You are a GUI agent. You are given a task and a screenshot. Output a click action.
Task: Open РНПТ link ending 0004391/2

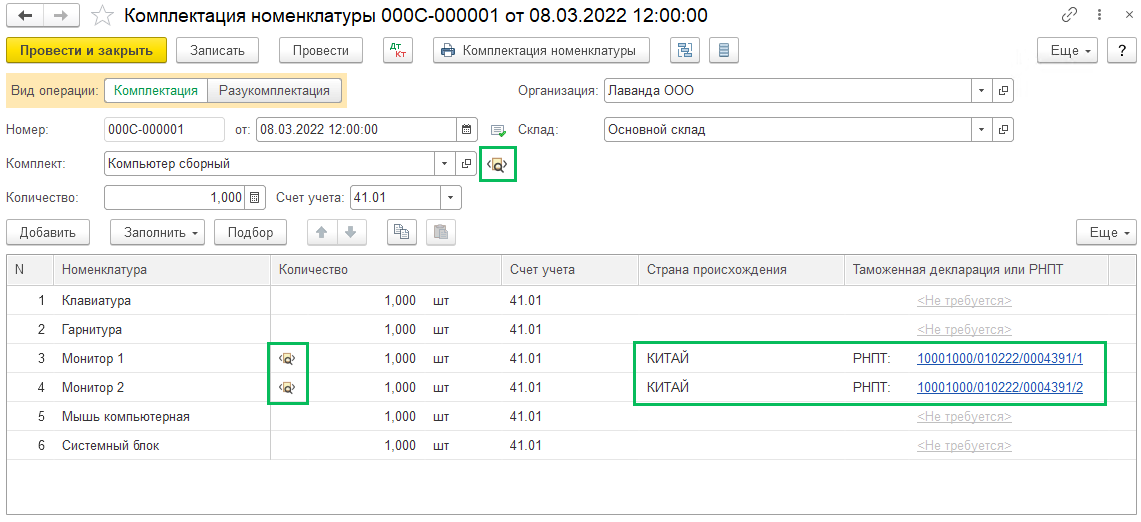1001,387
